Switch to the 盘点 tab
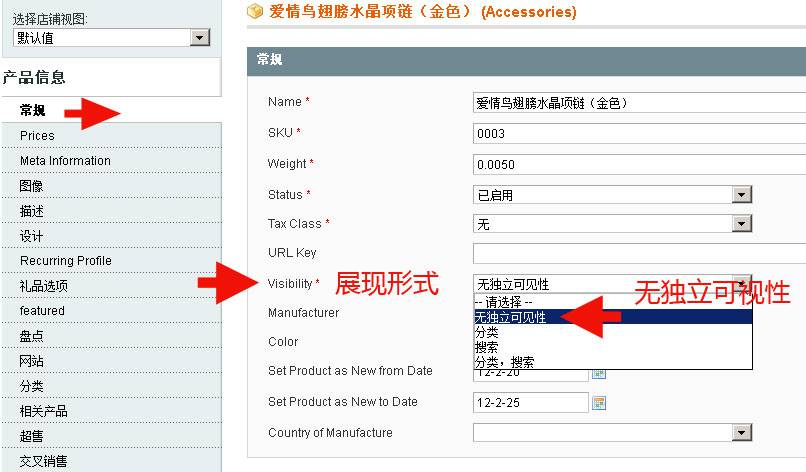 pyautogui.click(x=112, y=336)
